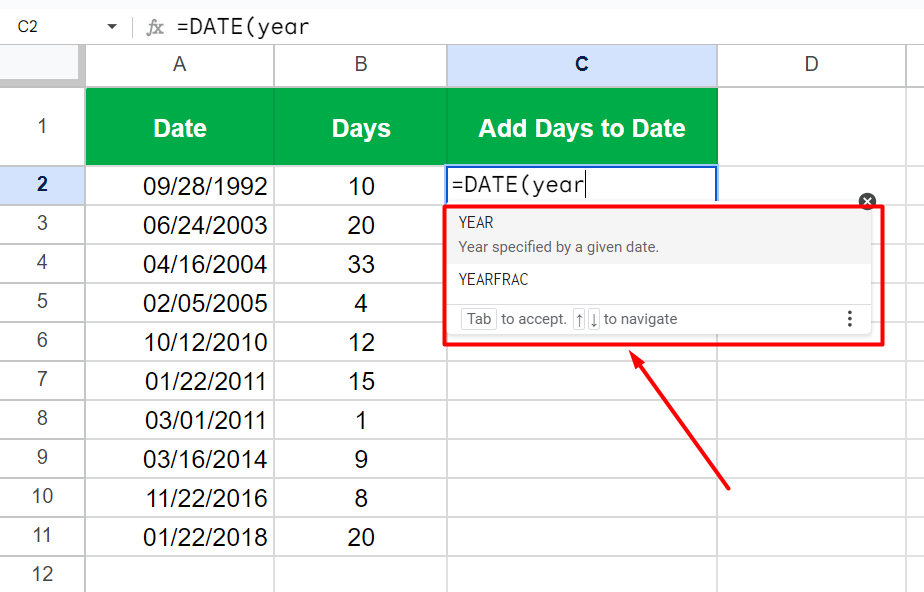This screenshot has height=592, width=924.
Task: Click the active cell C2 formula editor
Action: point(582,185)
